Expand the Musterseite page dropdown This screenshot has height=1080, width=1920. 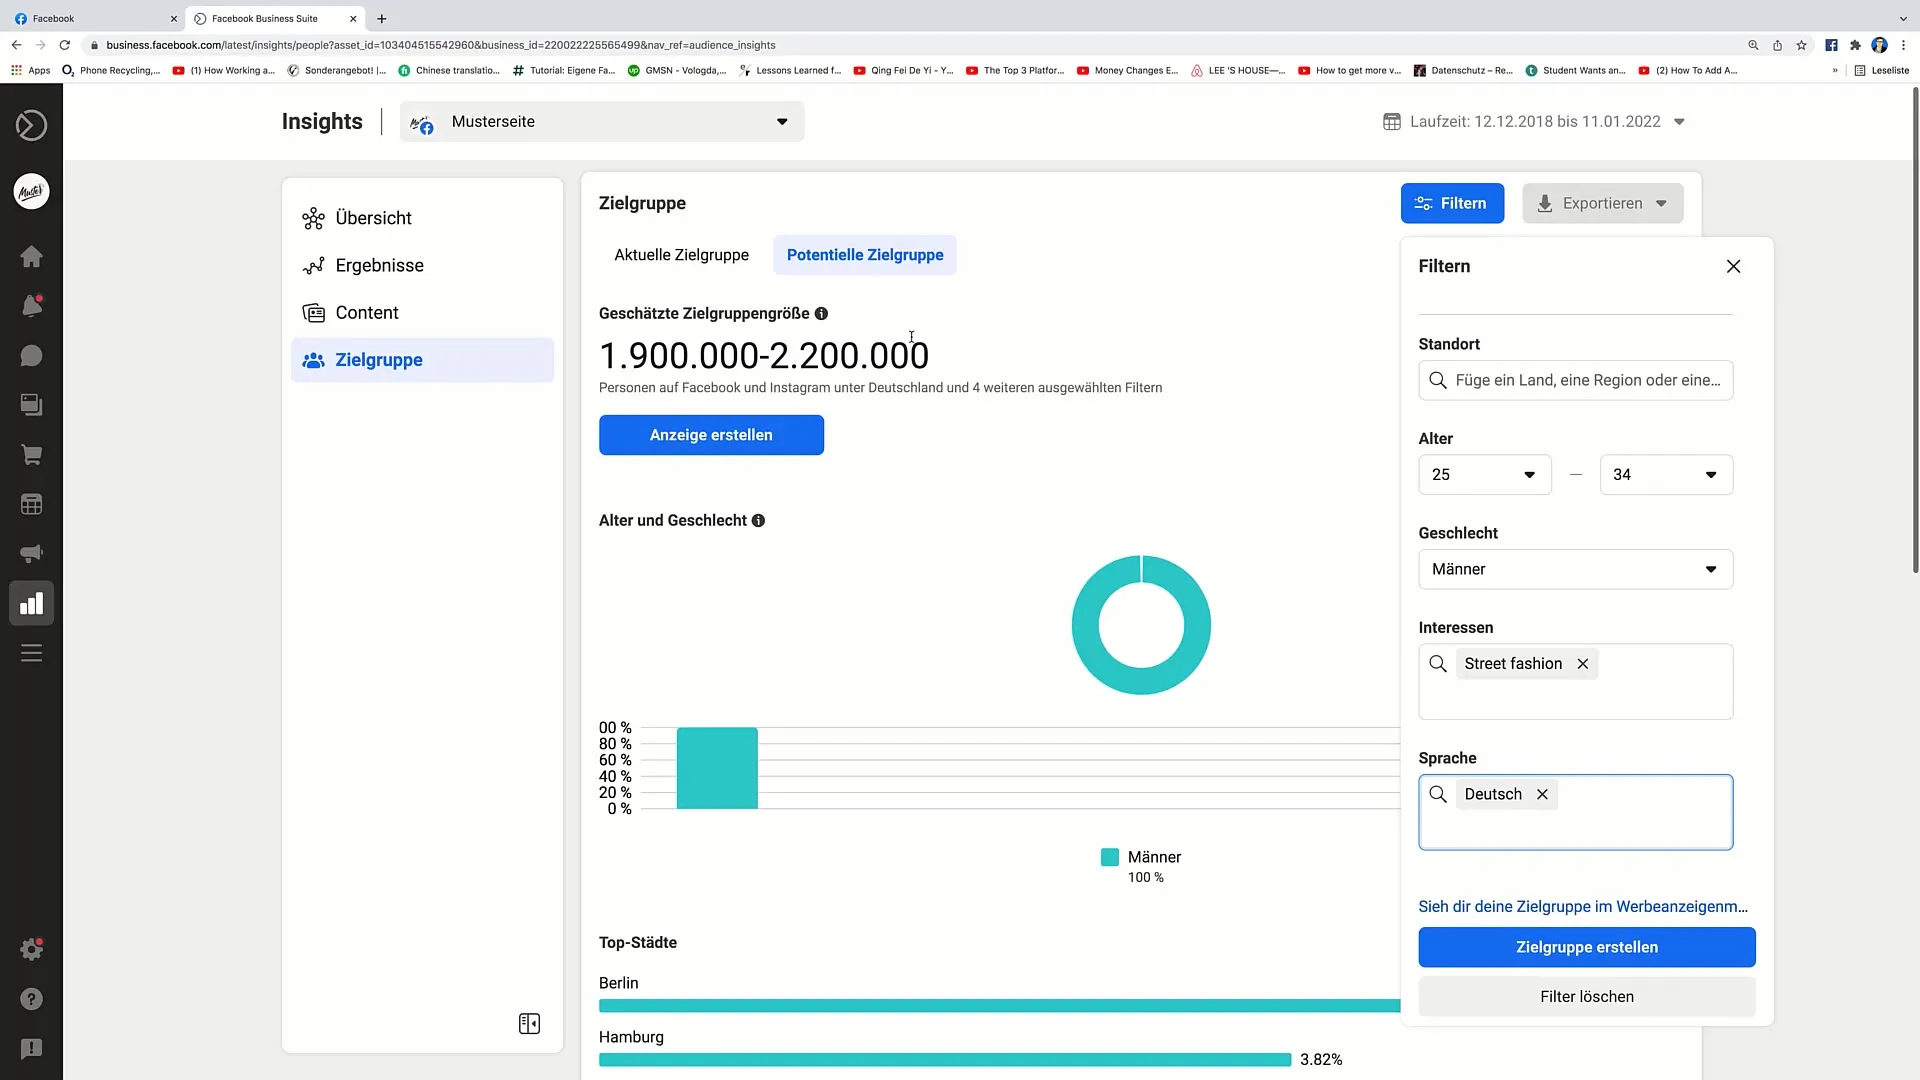(x=781, y=121)
